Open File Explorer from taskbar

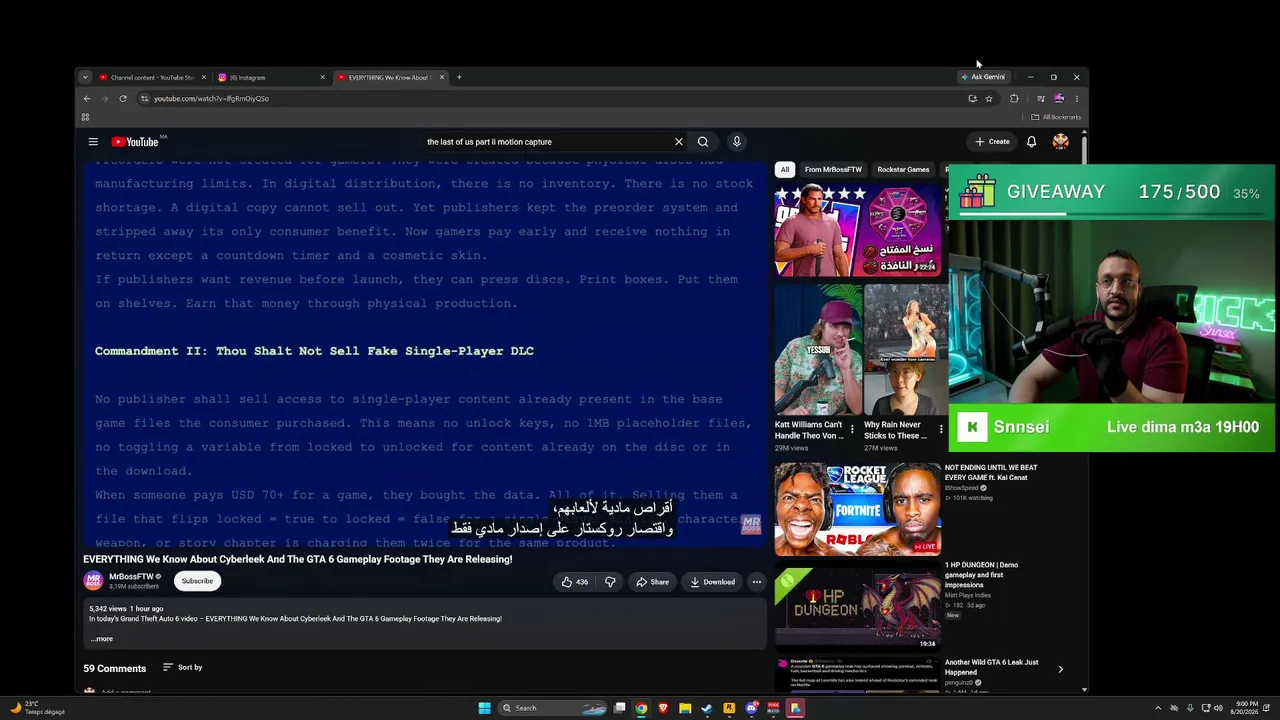click(685, 708)
